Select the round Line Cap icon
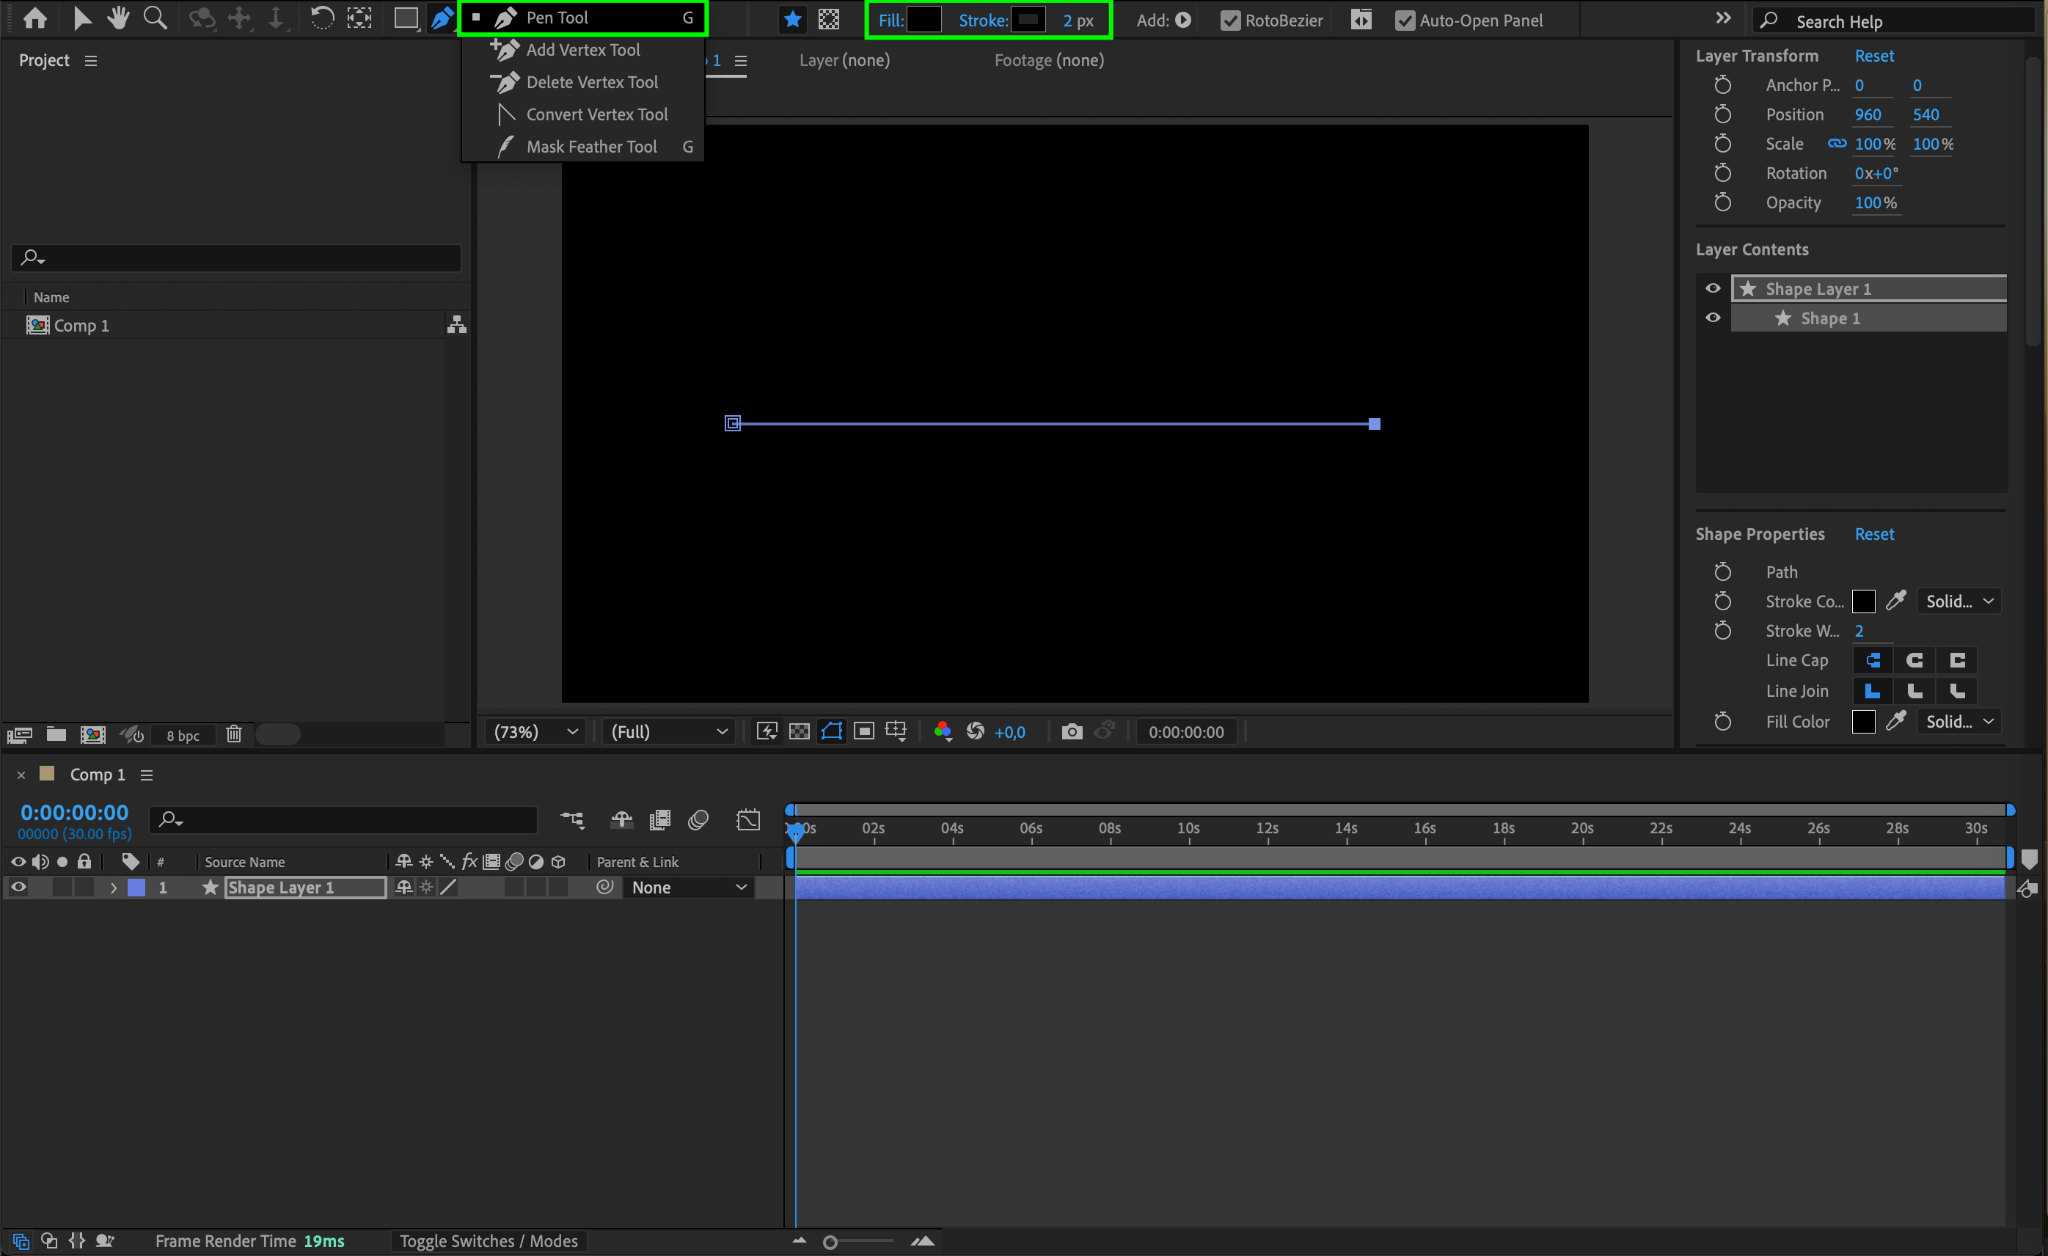The height and width of the screenshot is (1256, 2048). (1914, 660)
